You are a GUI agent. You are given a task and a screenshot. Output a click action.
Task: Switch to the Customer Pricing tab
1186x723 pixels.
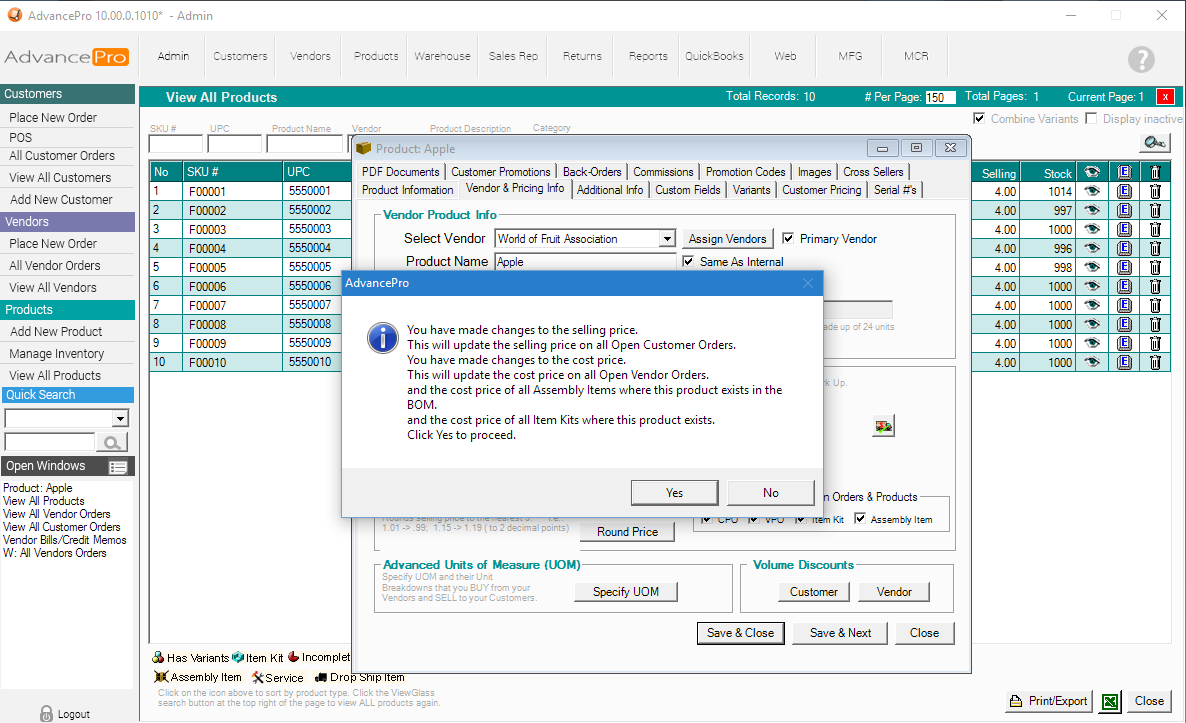pos(821,190)
